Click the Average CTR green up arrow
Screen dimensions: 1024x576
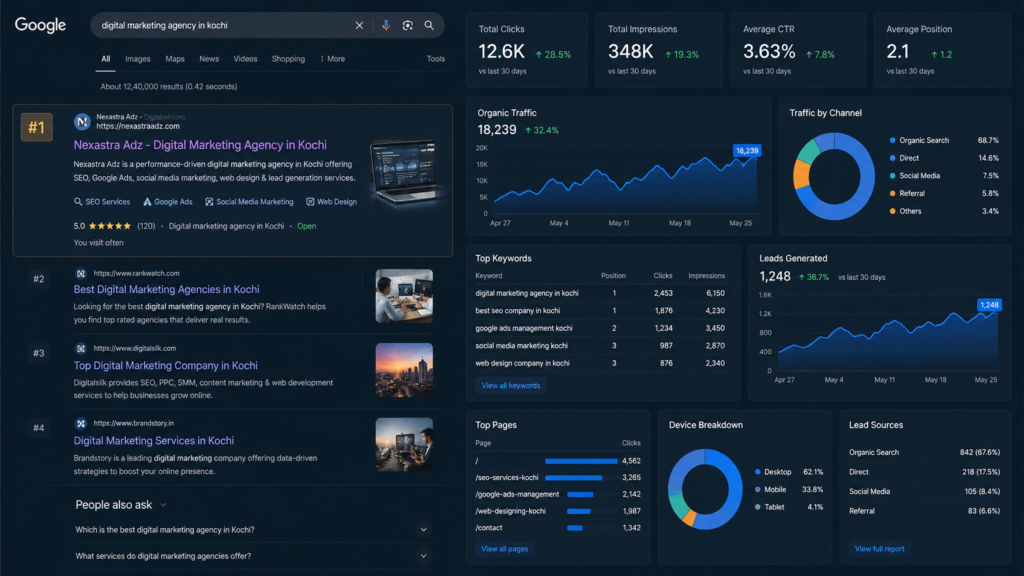(809, 55)
